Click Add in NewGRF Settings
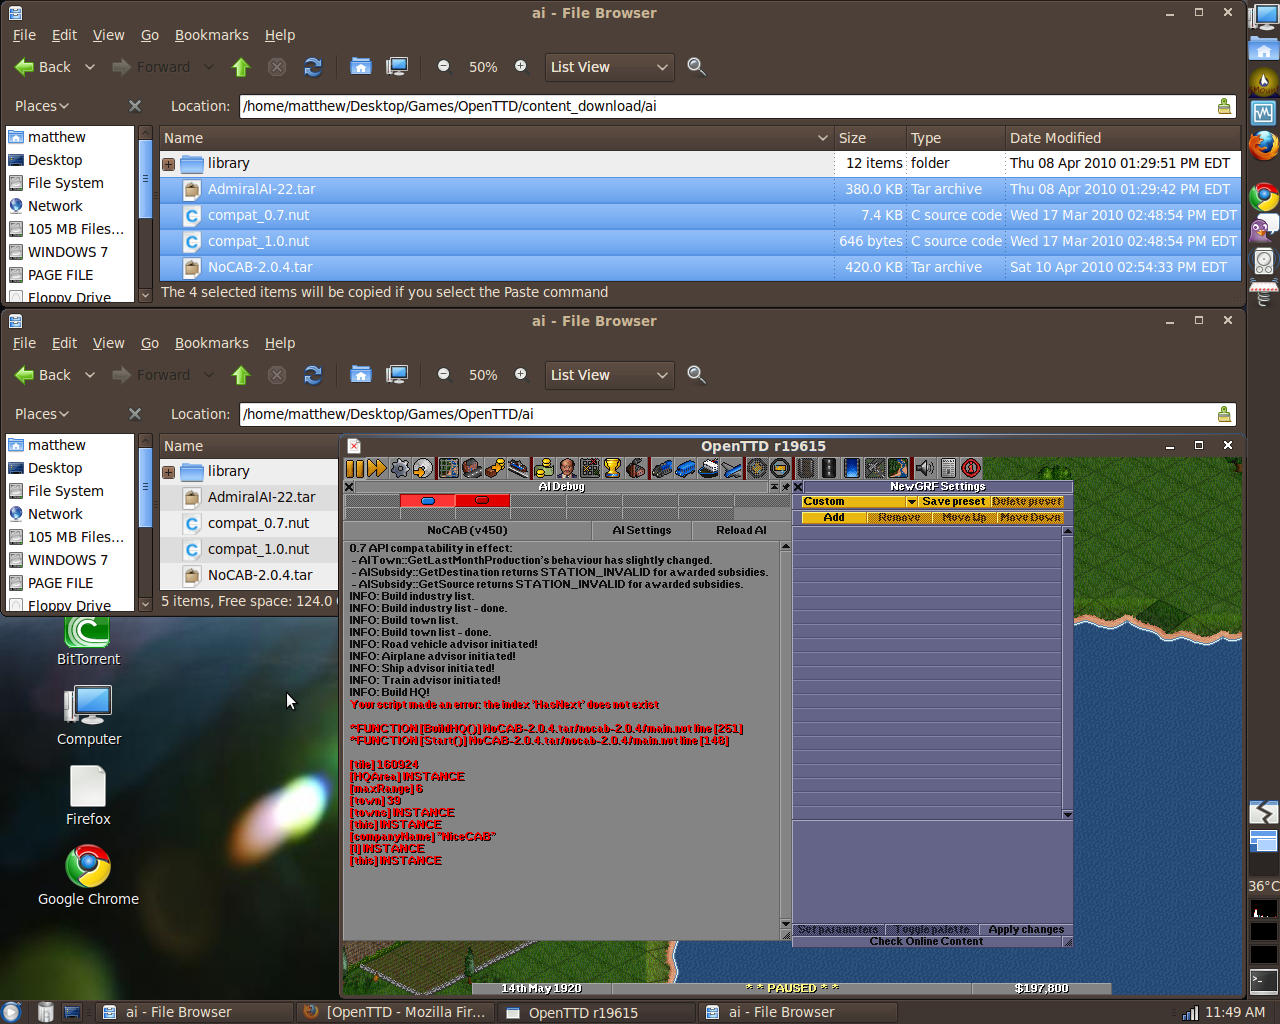 pyautogui.click(x=834, y=517)
